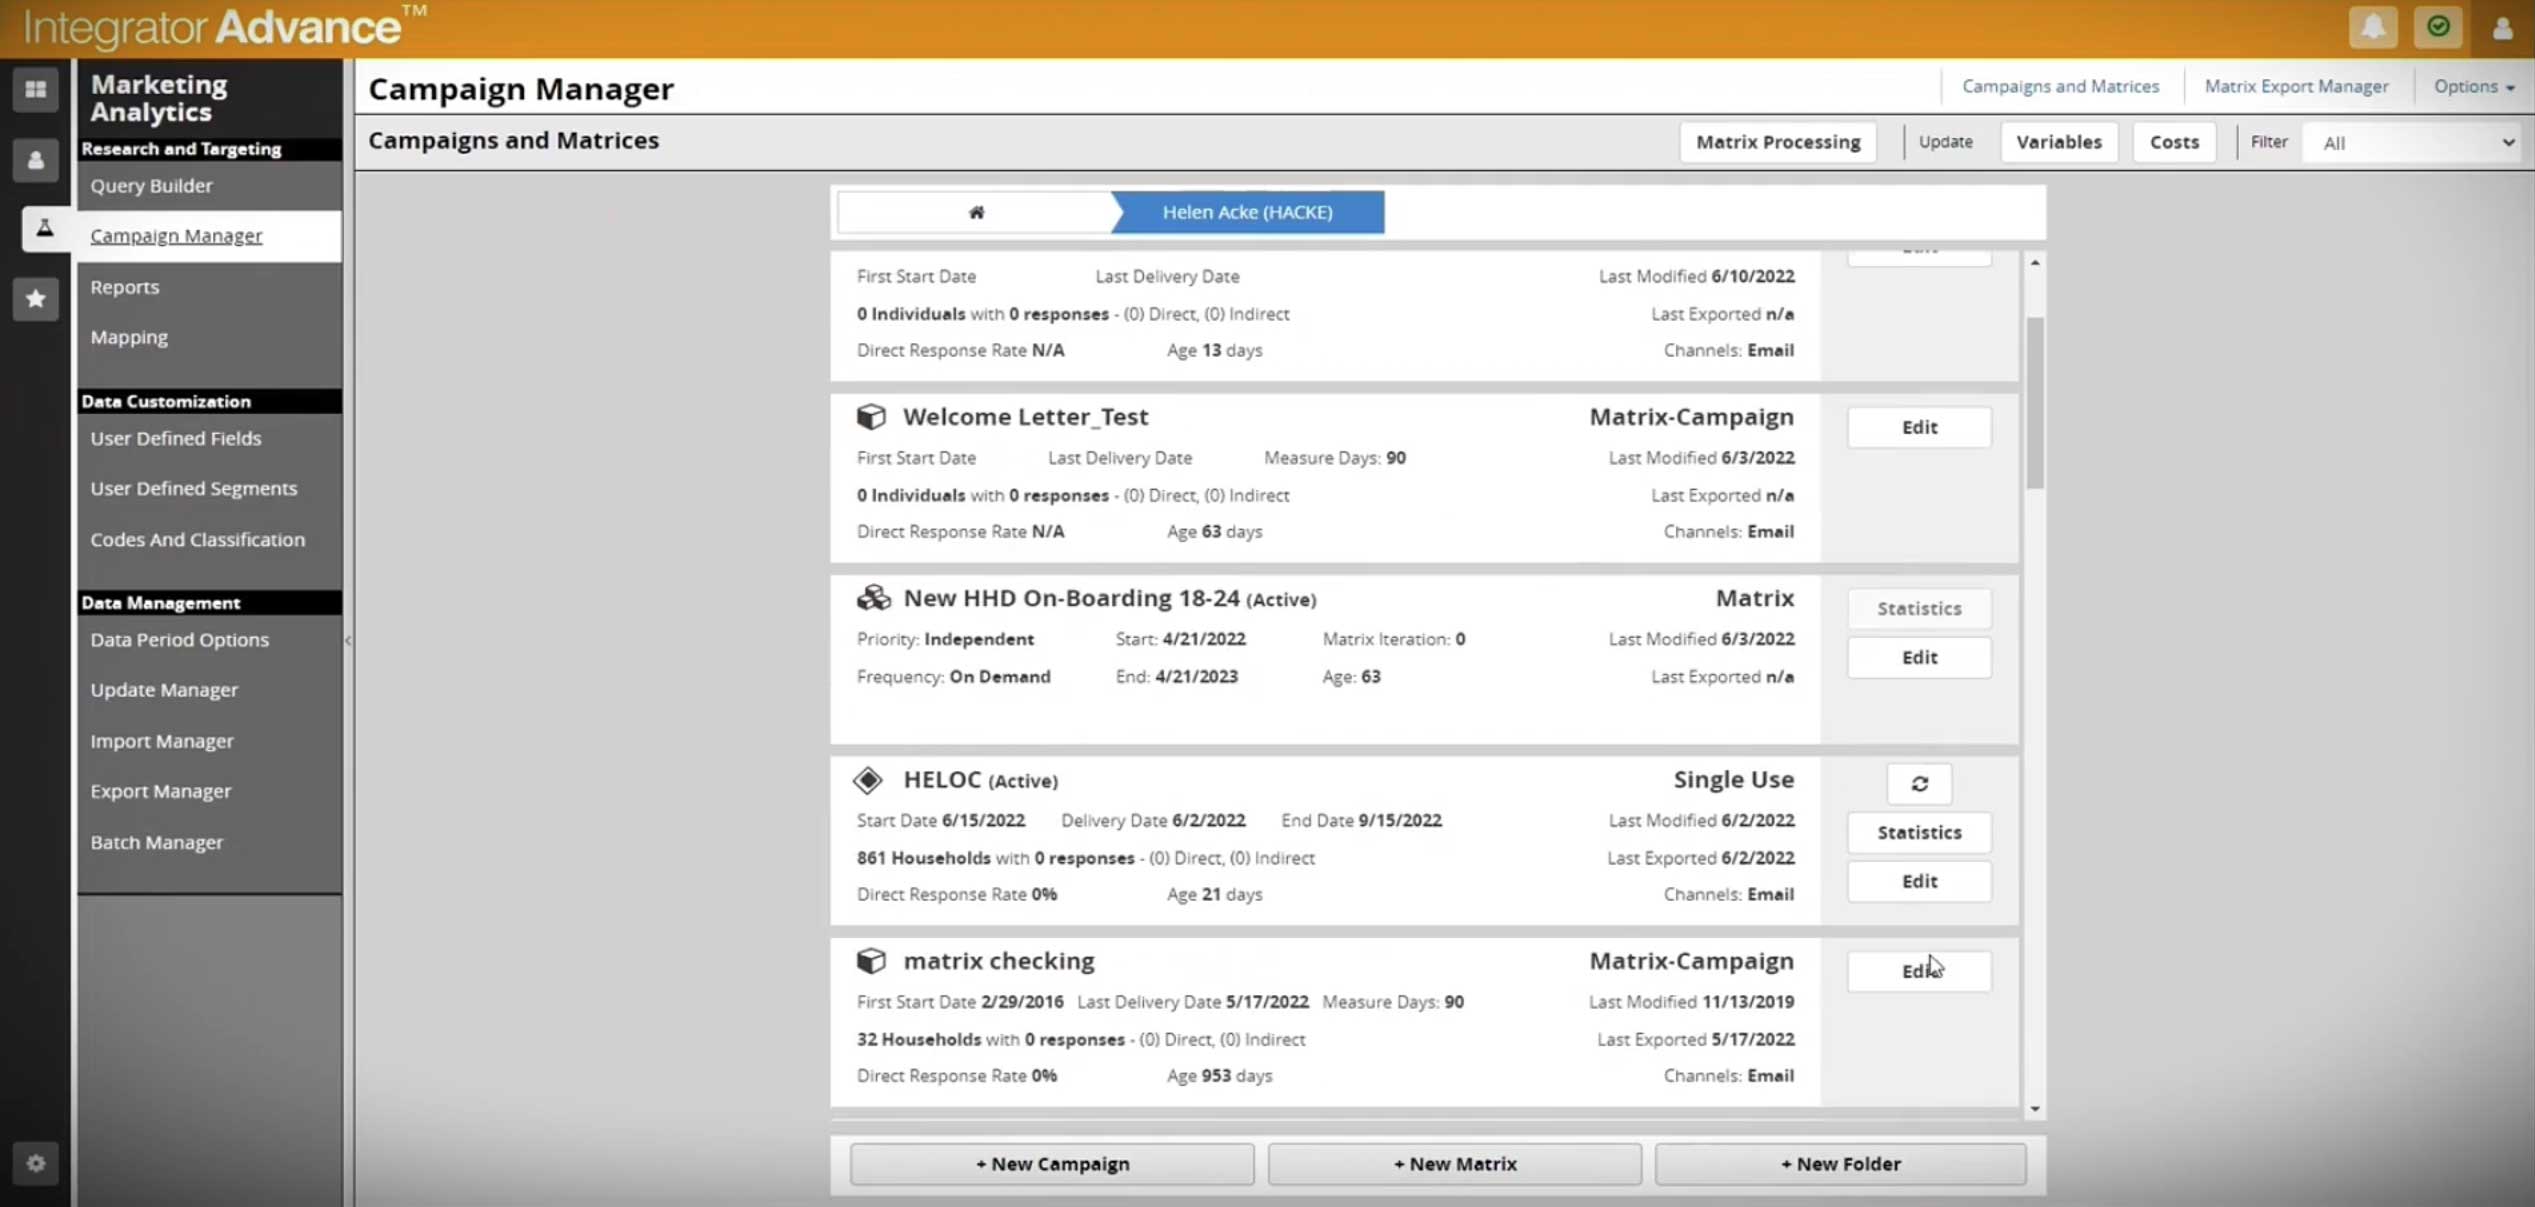The image size is (2535, 1207).
Task: Open the Matrix Export Manager tab
Action: coord(2295,86)
